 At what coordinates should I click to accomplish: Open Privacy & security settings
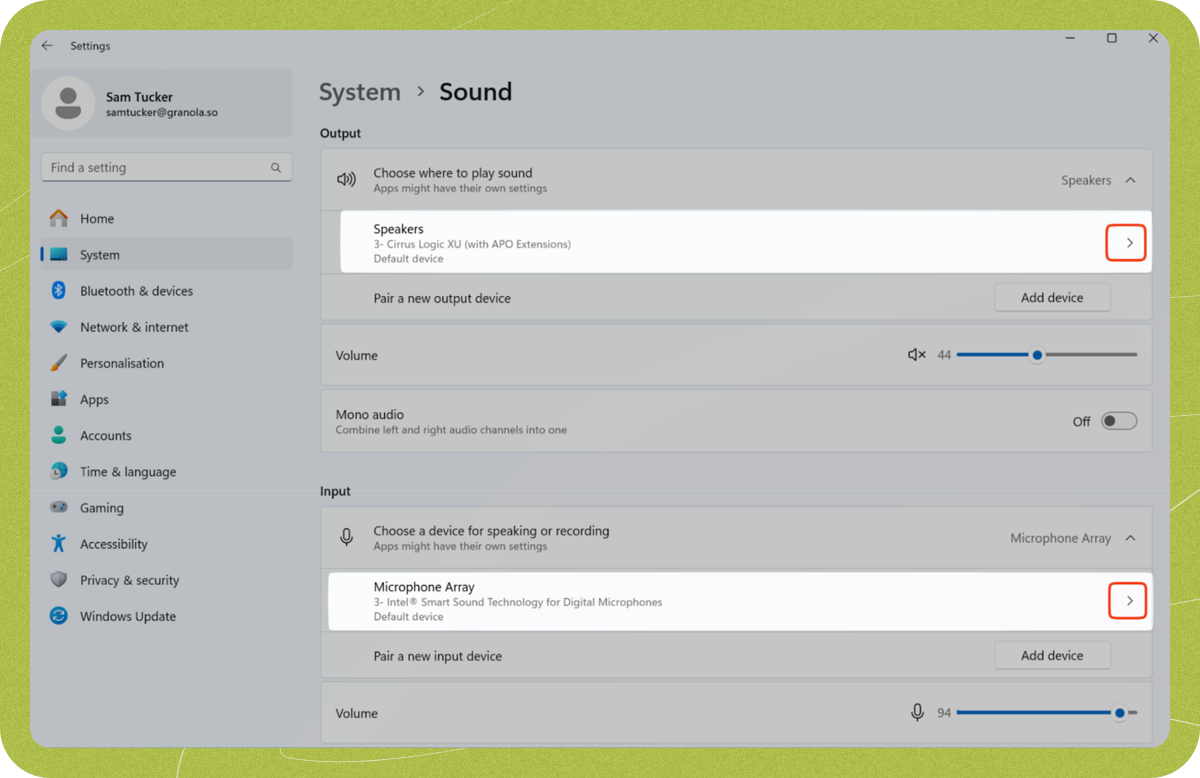pos(167,580)
